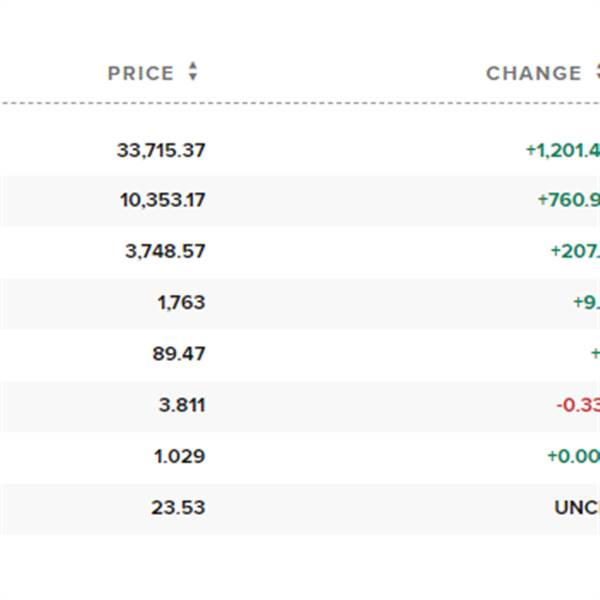Click the green +1,201 change value
Viewport: 600px width, 600px height.
pos(563,150)
